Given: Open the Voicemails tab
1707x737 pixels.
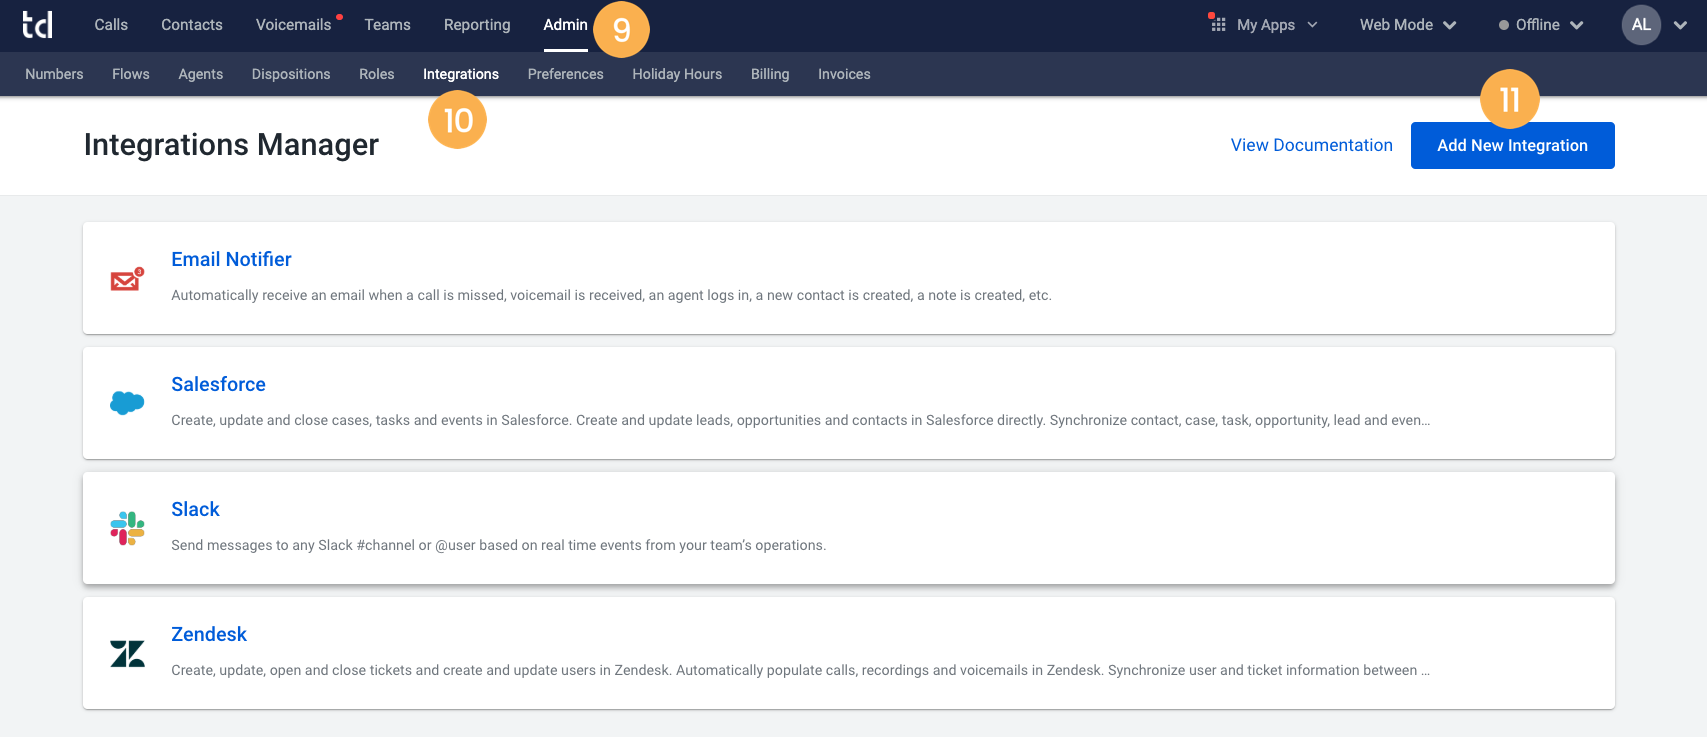Looking at the screenshot, I should [293, 25].
